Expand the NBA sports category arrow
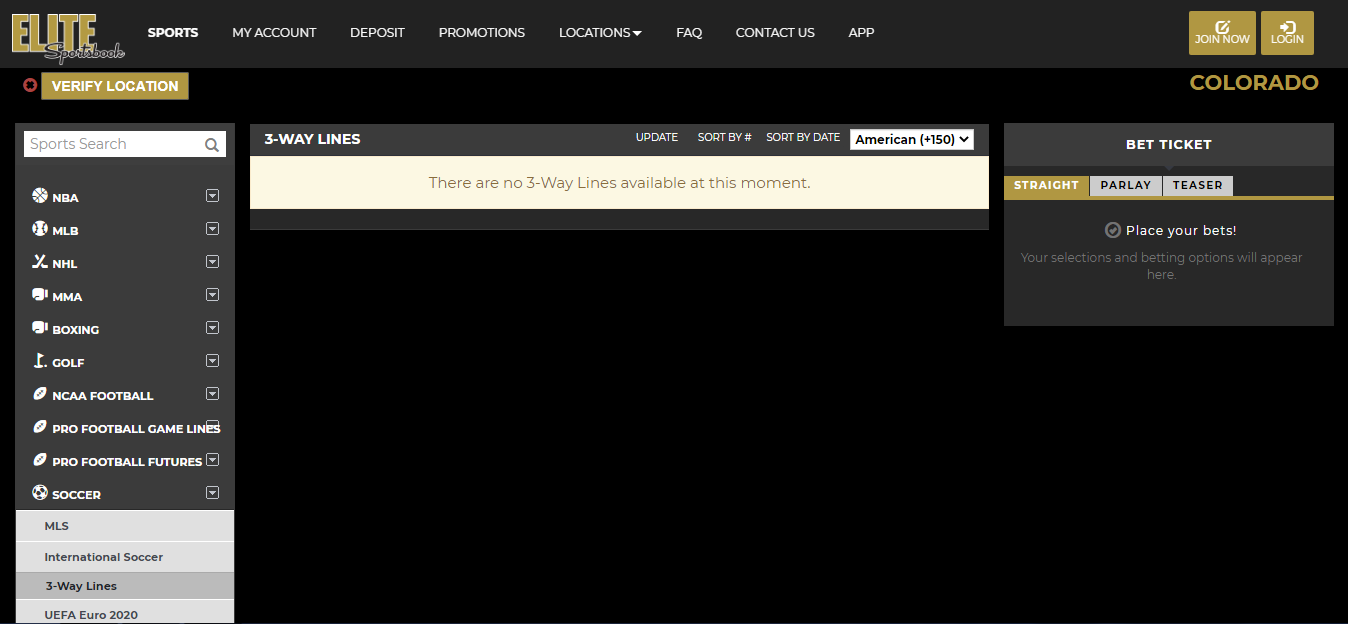The width and height of the screenshot is (1348, 624). coord(212,196)
